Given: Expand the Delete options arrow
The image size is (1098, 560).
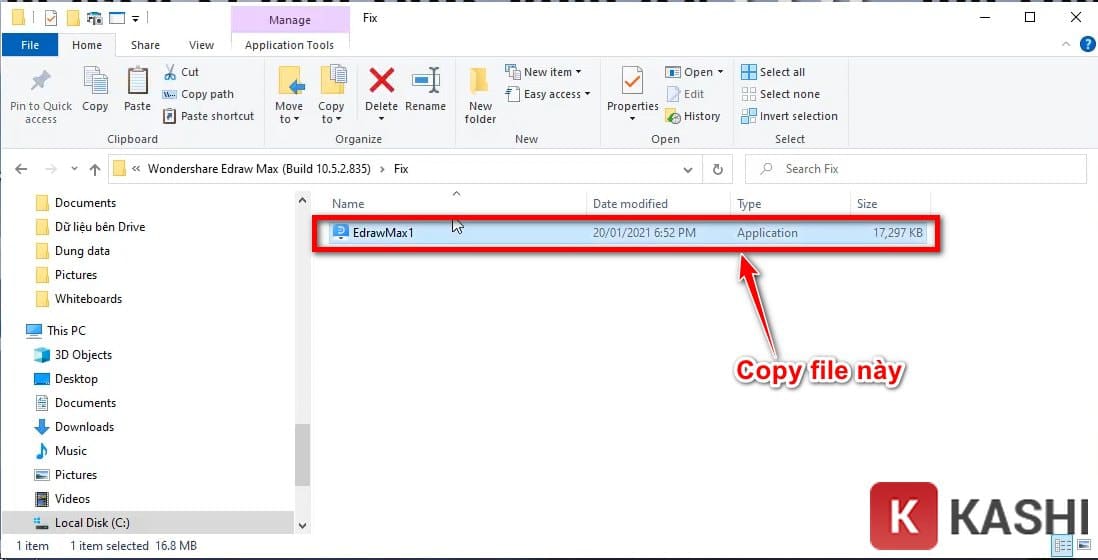Looking at the screenshot, I should 382,119.
